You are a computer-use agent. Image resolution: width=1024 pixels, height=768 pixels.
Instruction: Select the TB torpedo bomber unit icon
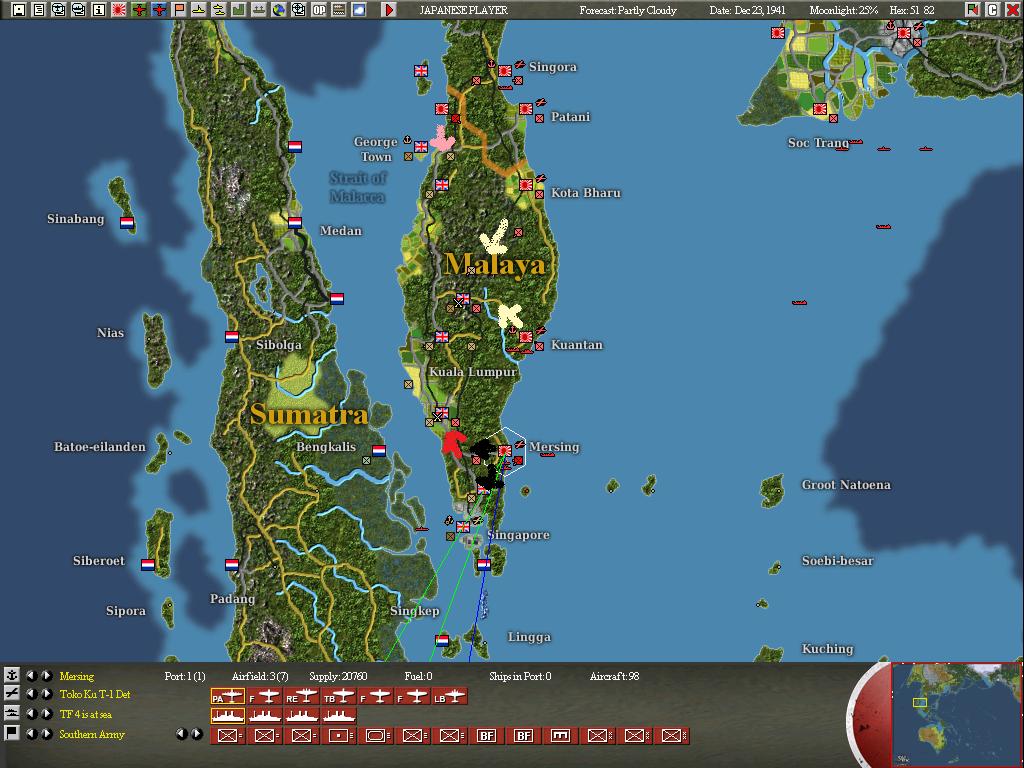click(339, 697)
